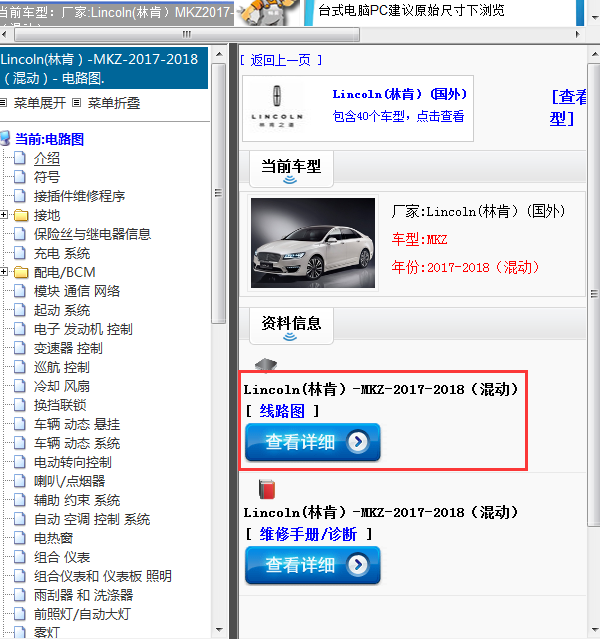
Task: Expand all menus with 菜单展开
Action: pos(40,103)
